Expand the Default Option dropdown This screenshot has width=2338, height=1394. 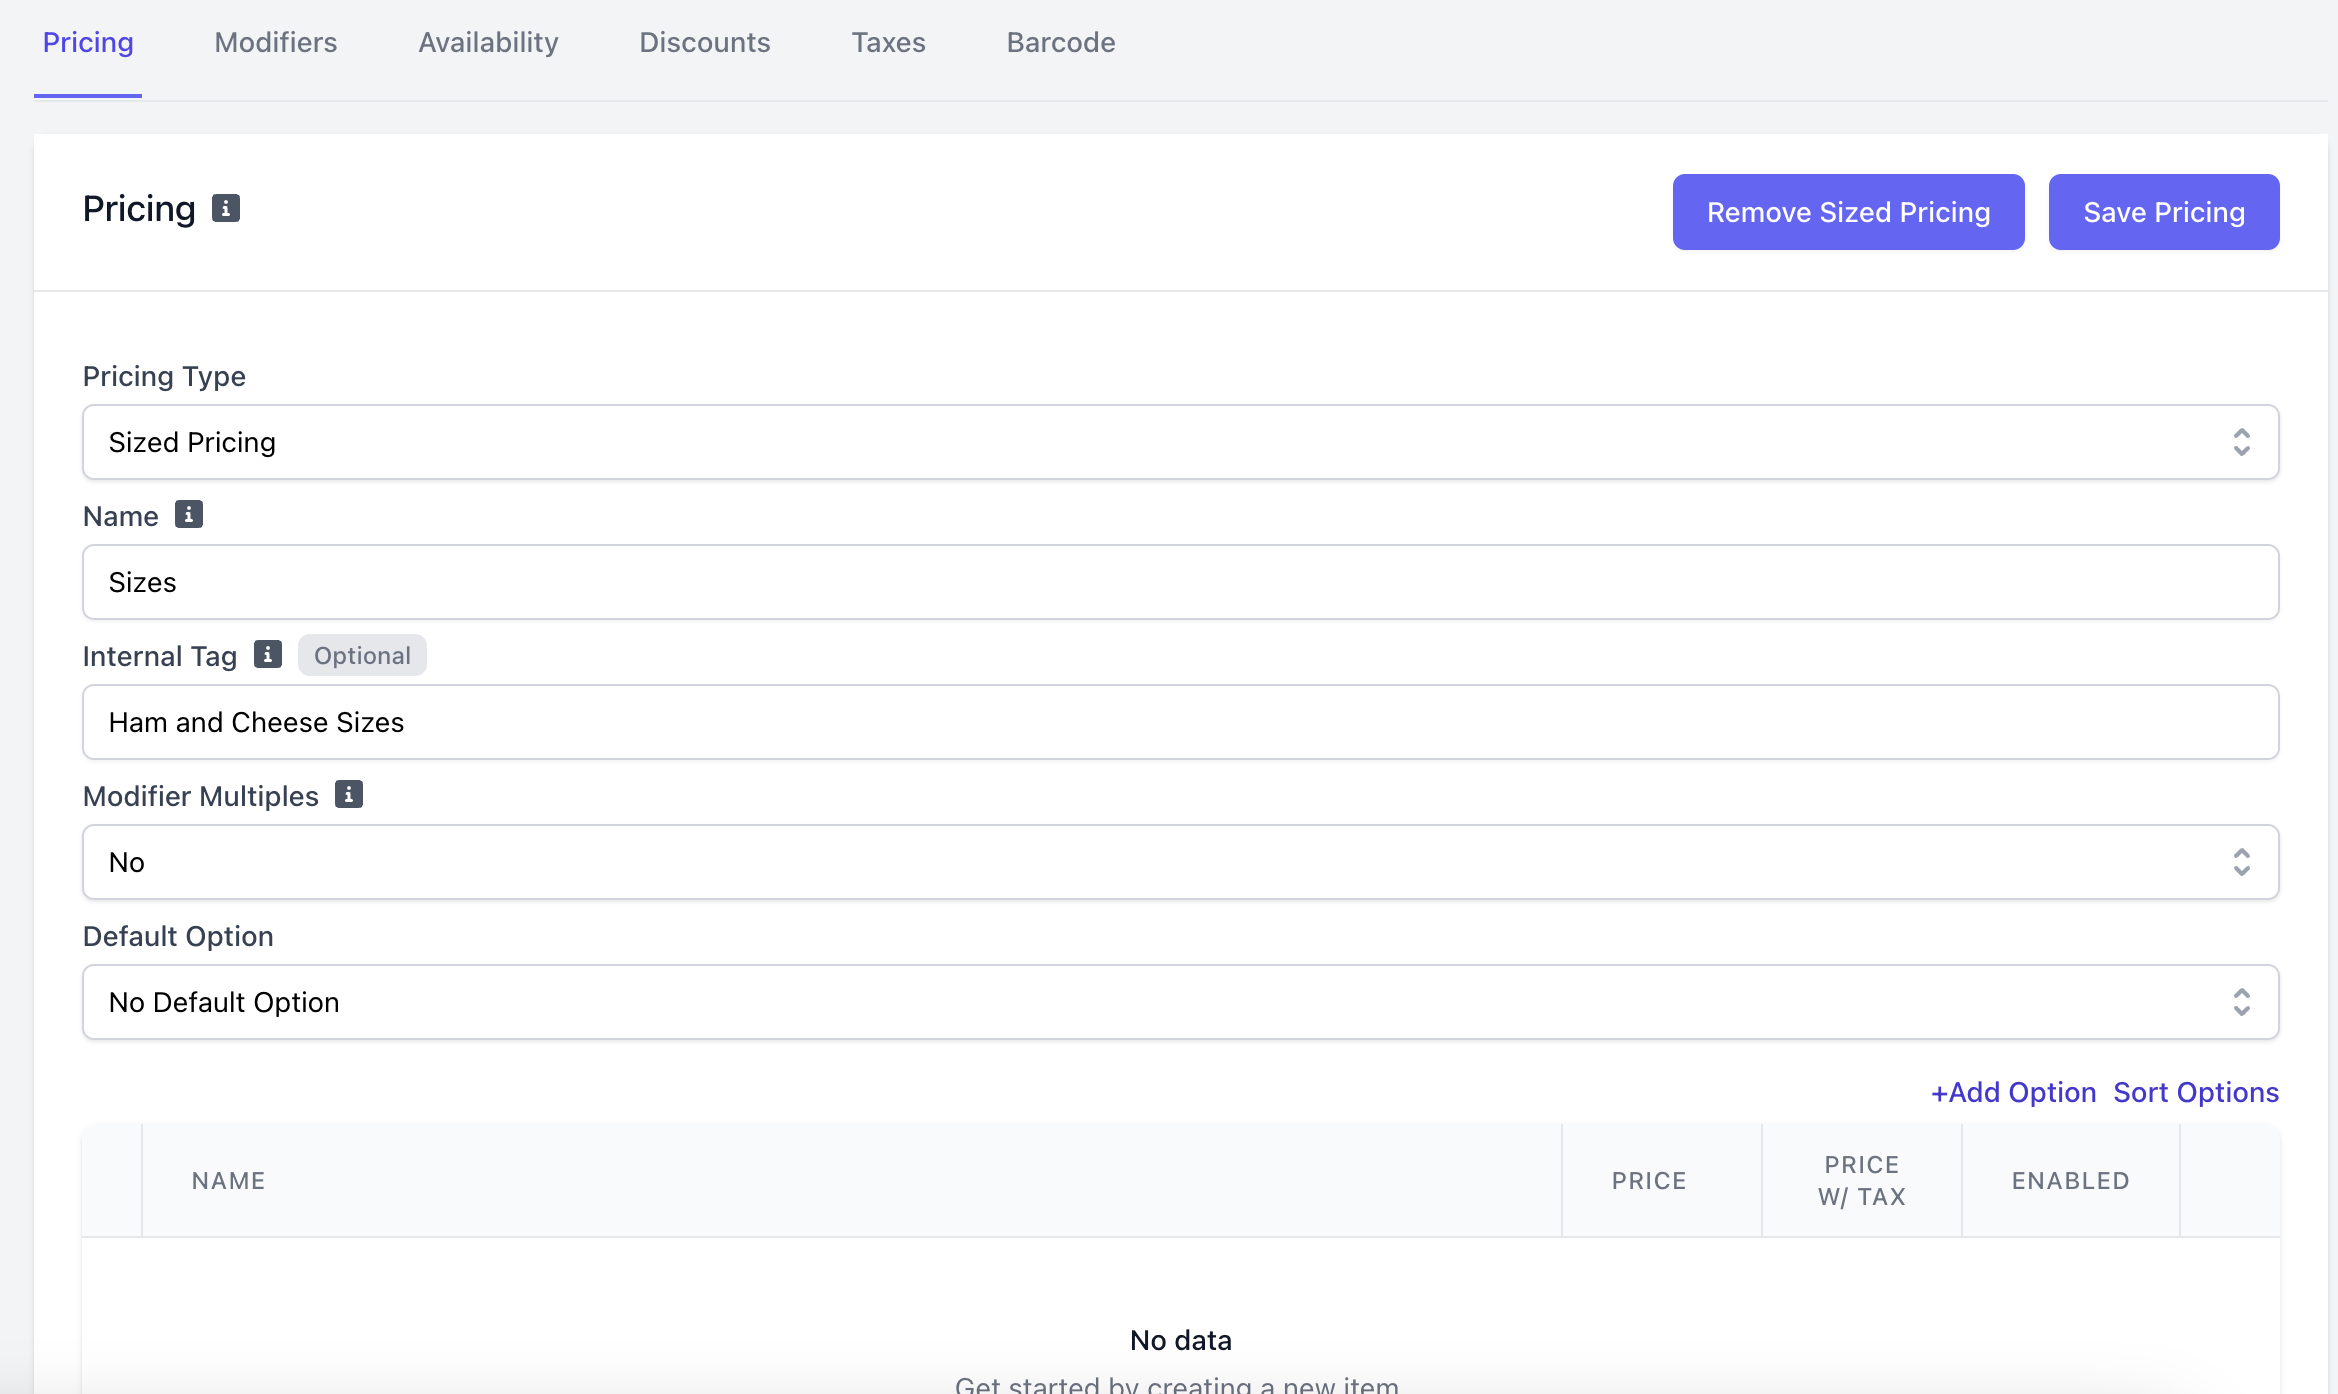click(1180, 1002)
